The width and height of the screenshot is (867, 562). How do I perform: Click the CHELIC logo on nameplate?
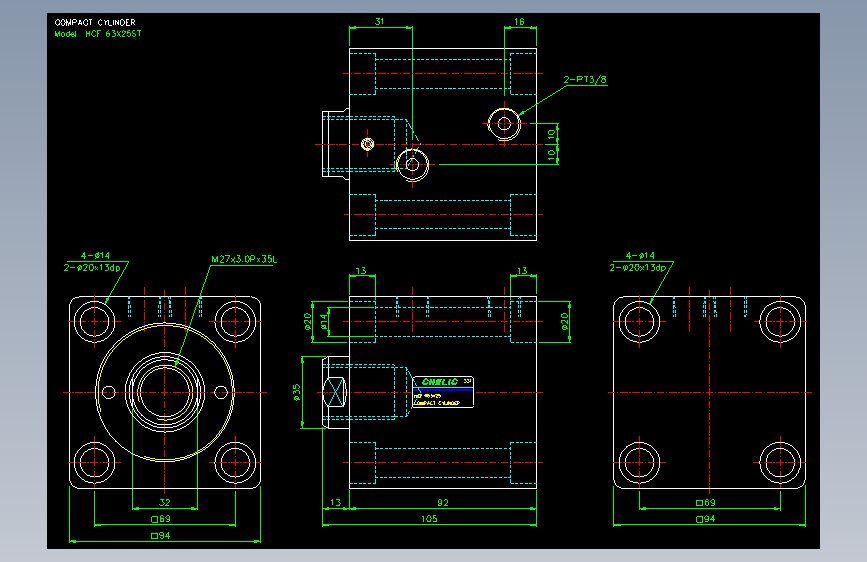click(x=440, y=382)
